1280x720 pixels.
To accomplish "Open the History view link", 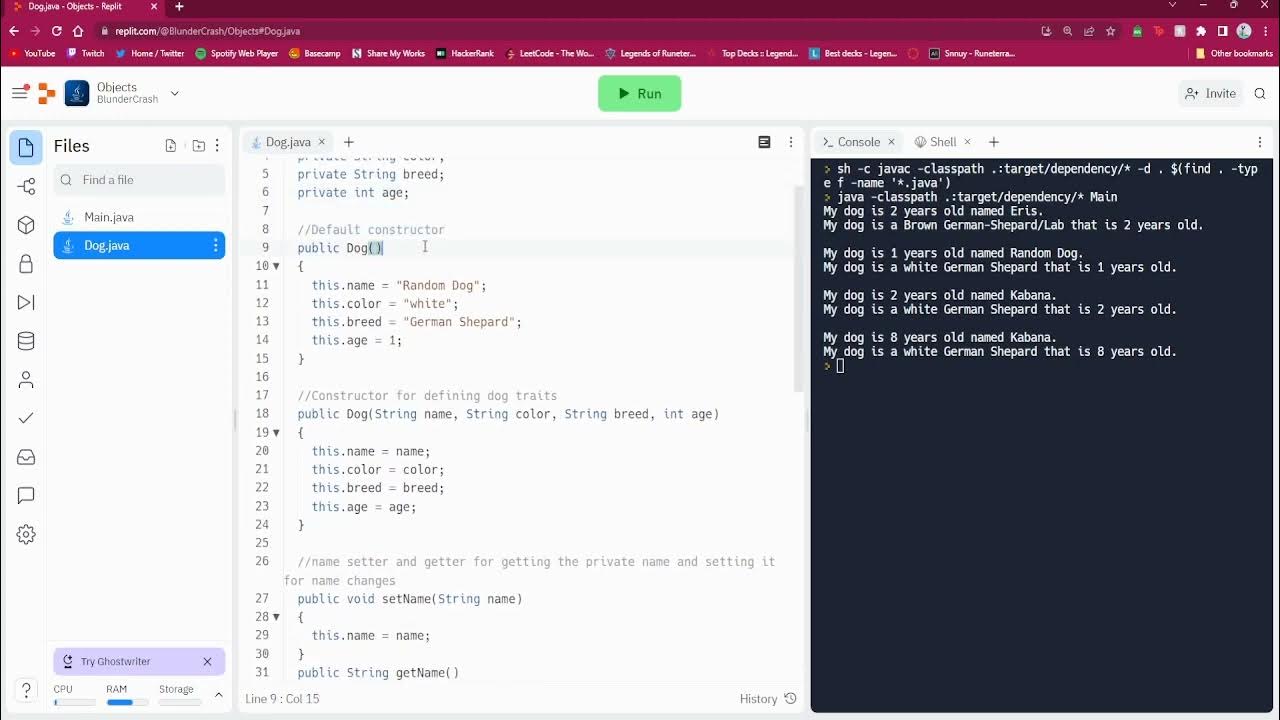I will [x=768, y=699].
